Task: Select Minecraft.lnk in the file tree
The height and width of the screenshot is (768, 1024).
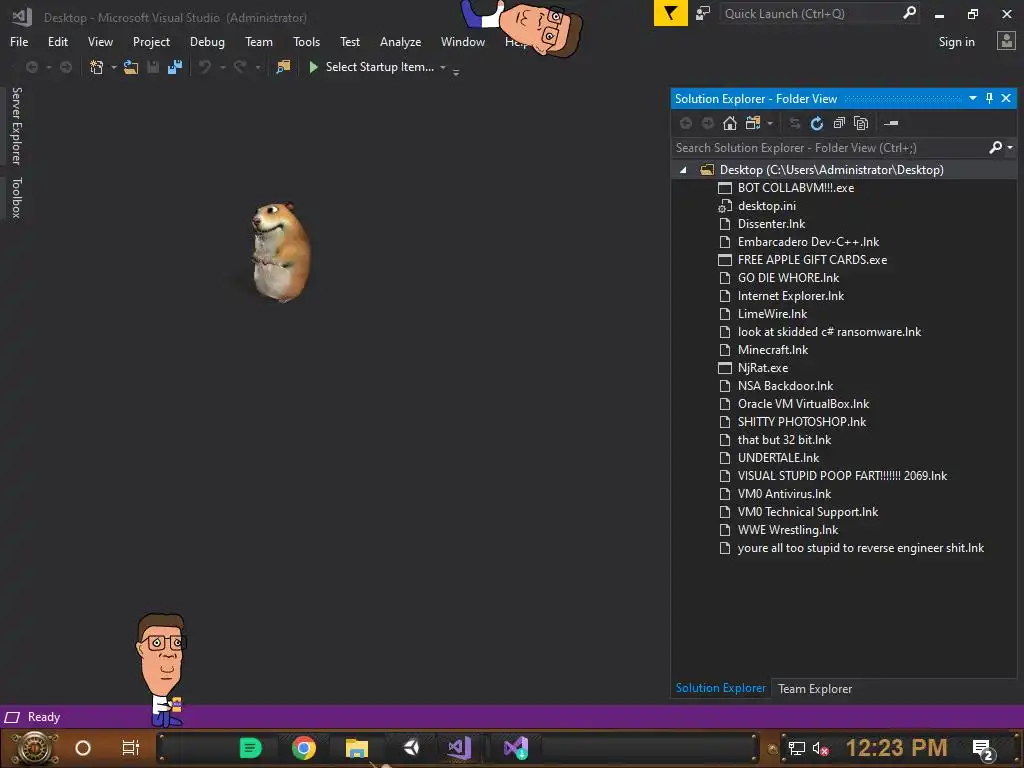Action: (x=773, y=350)
